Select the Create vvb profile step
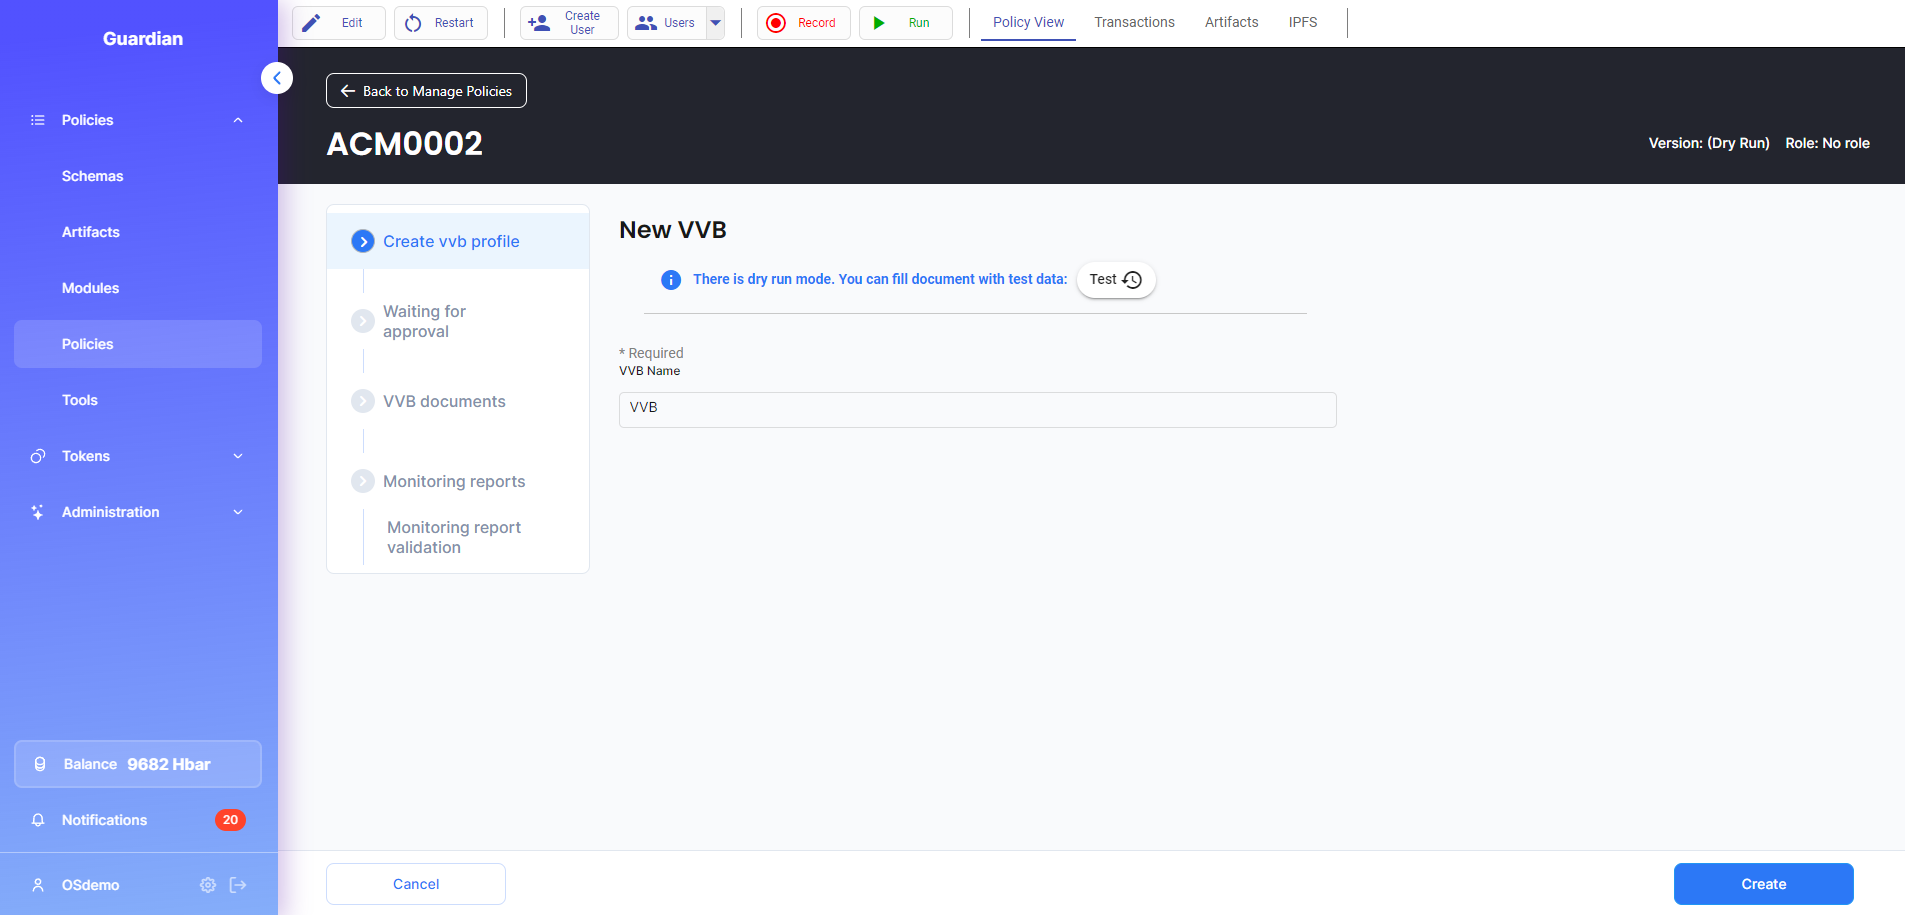Viewport: 1905px width, 915px height. pyautogui.click(x=451, y=241)
